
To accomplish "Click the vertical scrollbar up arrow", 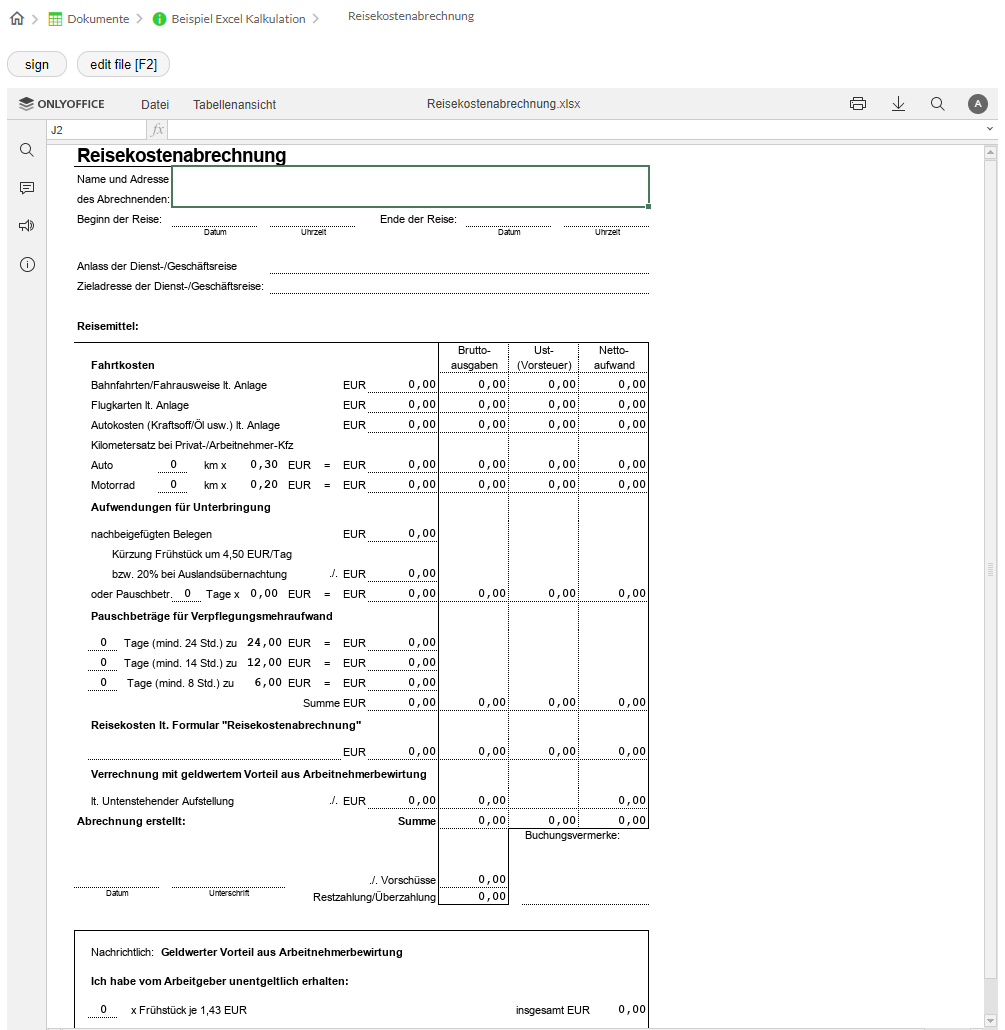I will coord(991,152).
